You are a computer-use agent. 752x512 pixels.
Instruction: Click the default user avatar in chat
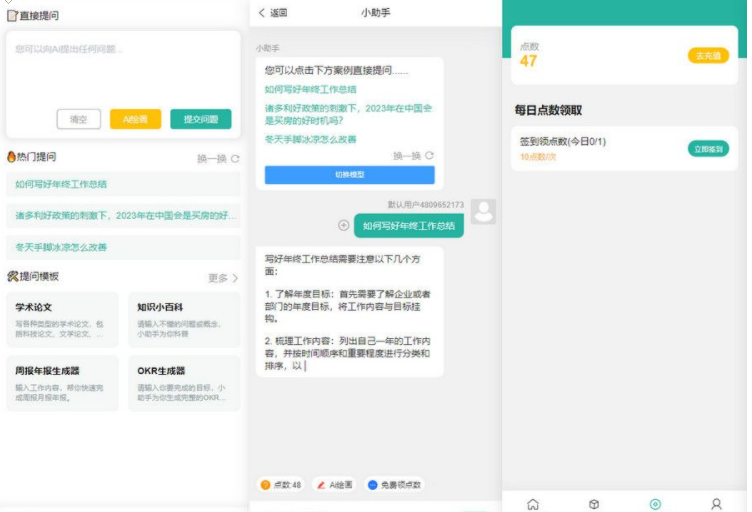point(484,212)
